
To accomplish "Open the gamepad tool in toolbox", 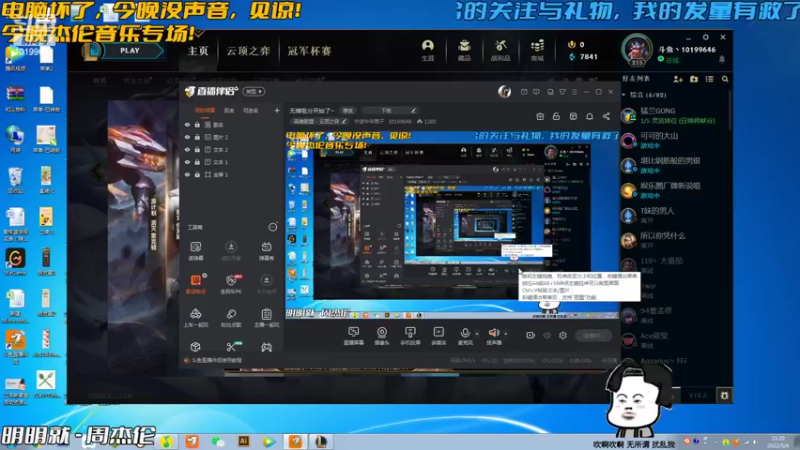I will (266, 347).
